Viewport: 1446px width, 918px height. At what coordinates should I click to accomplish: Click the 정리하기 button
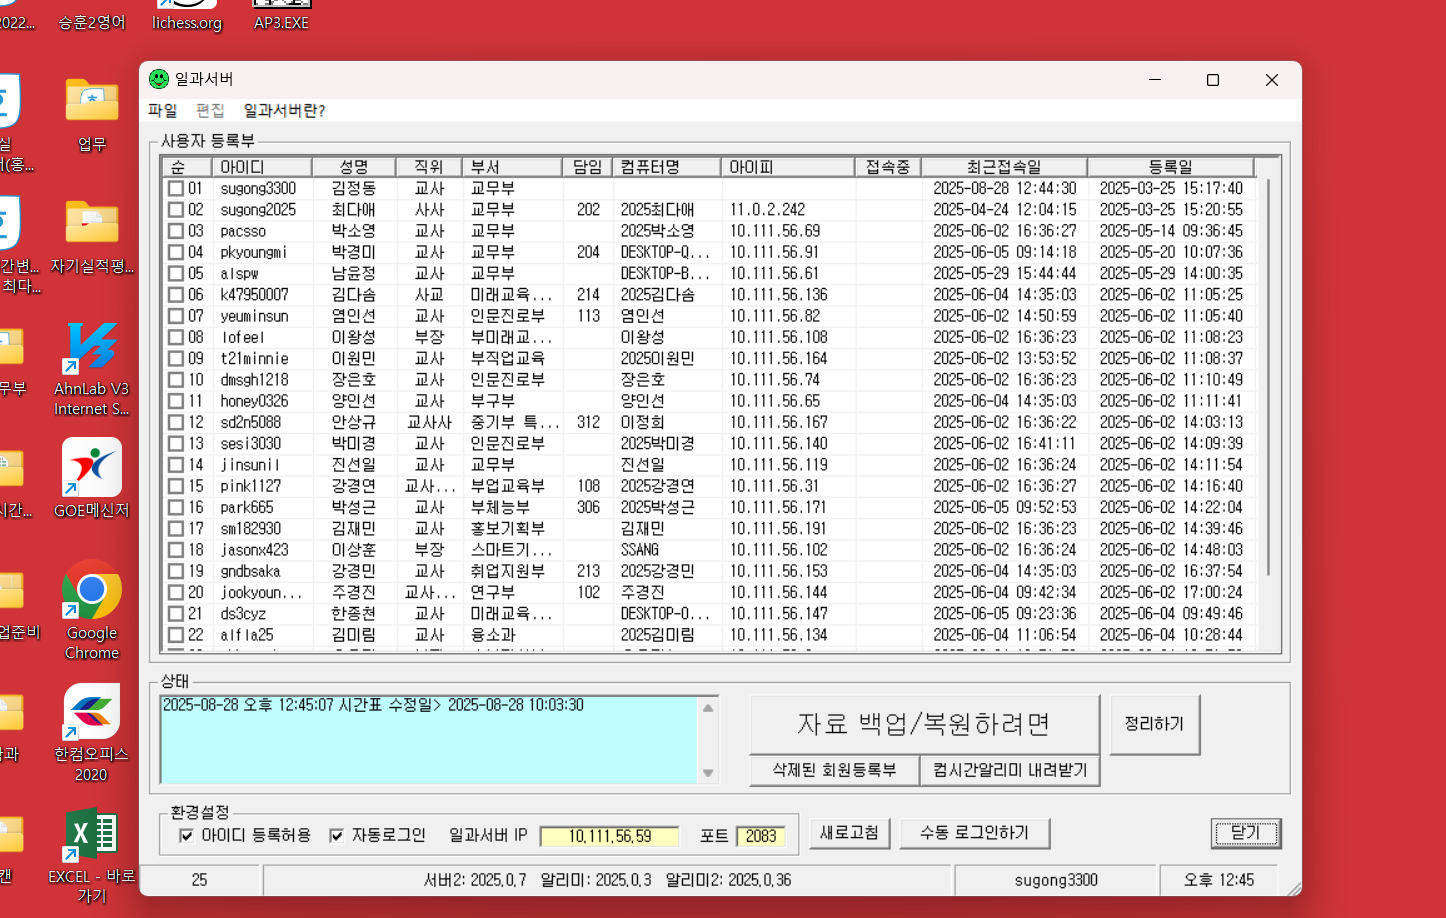[1154, 724]
